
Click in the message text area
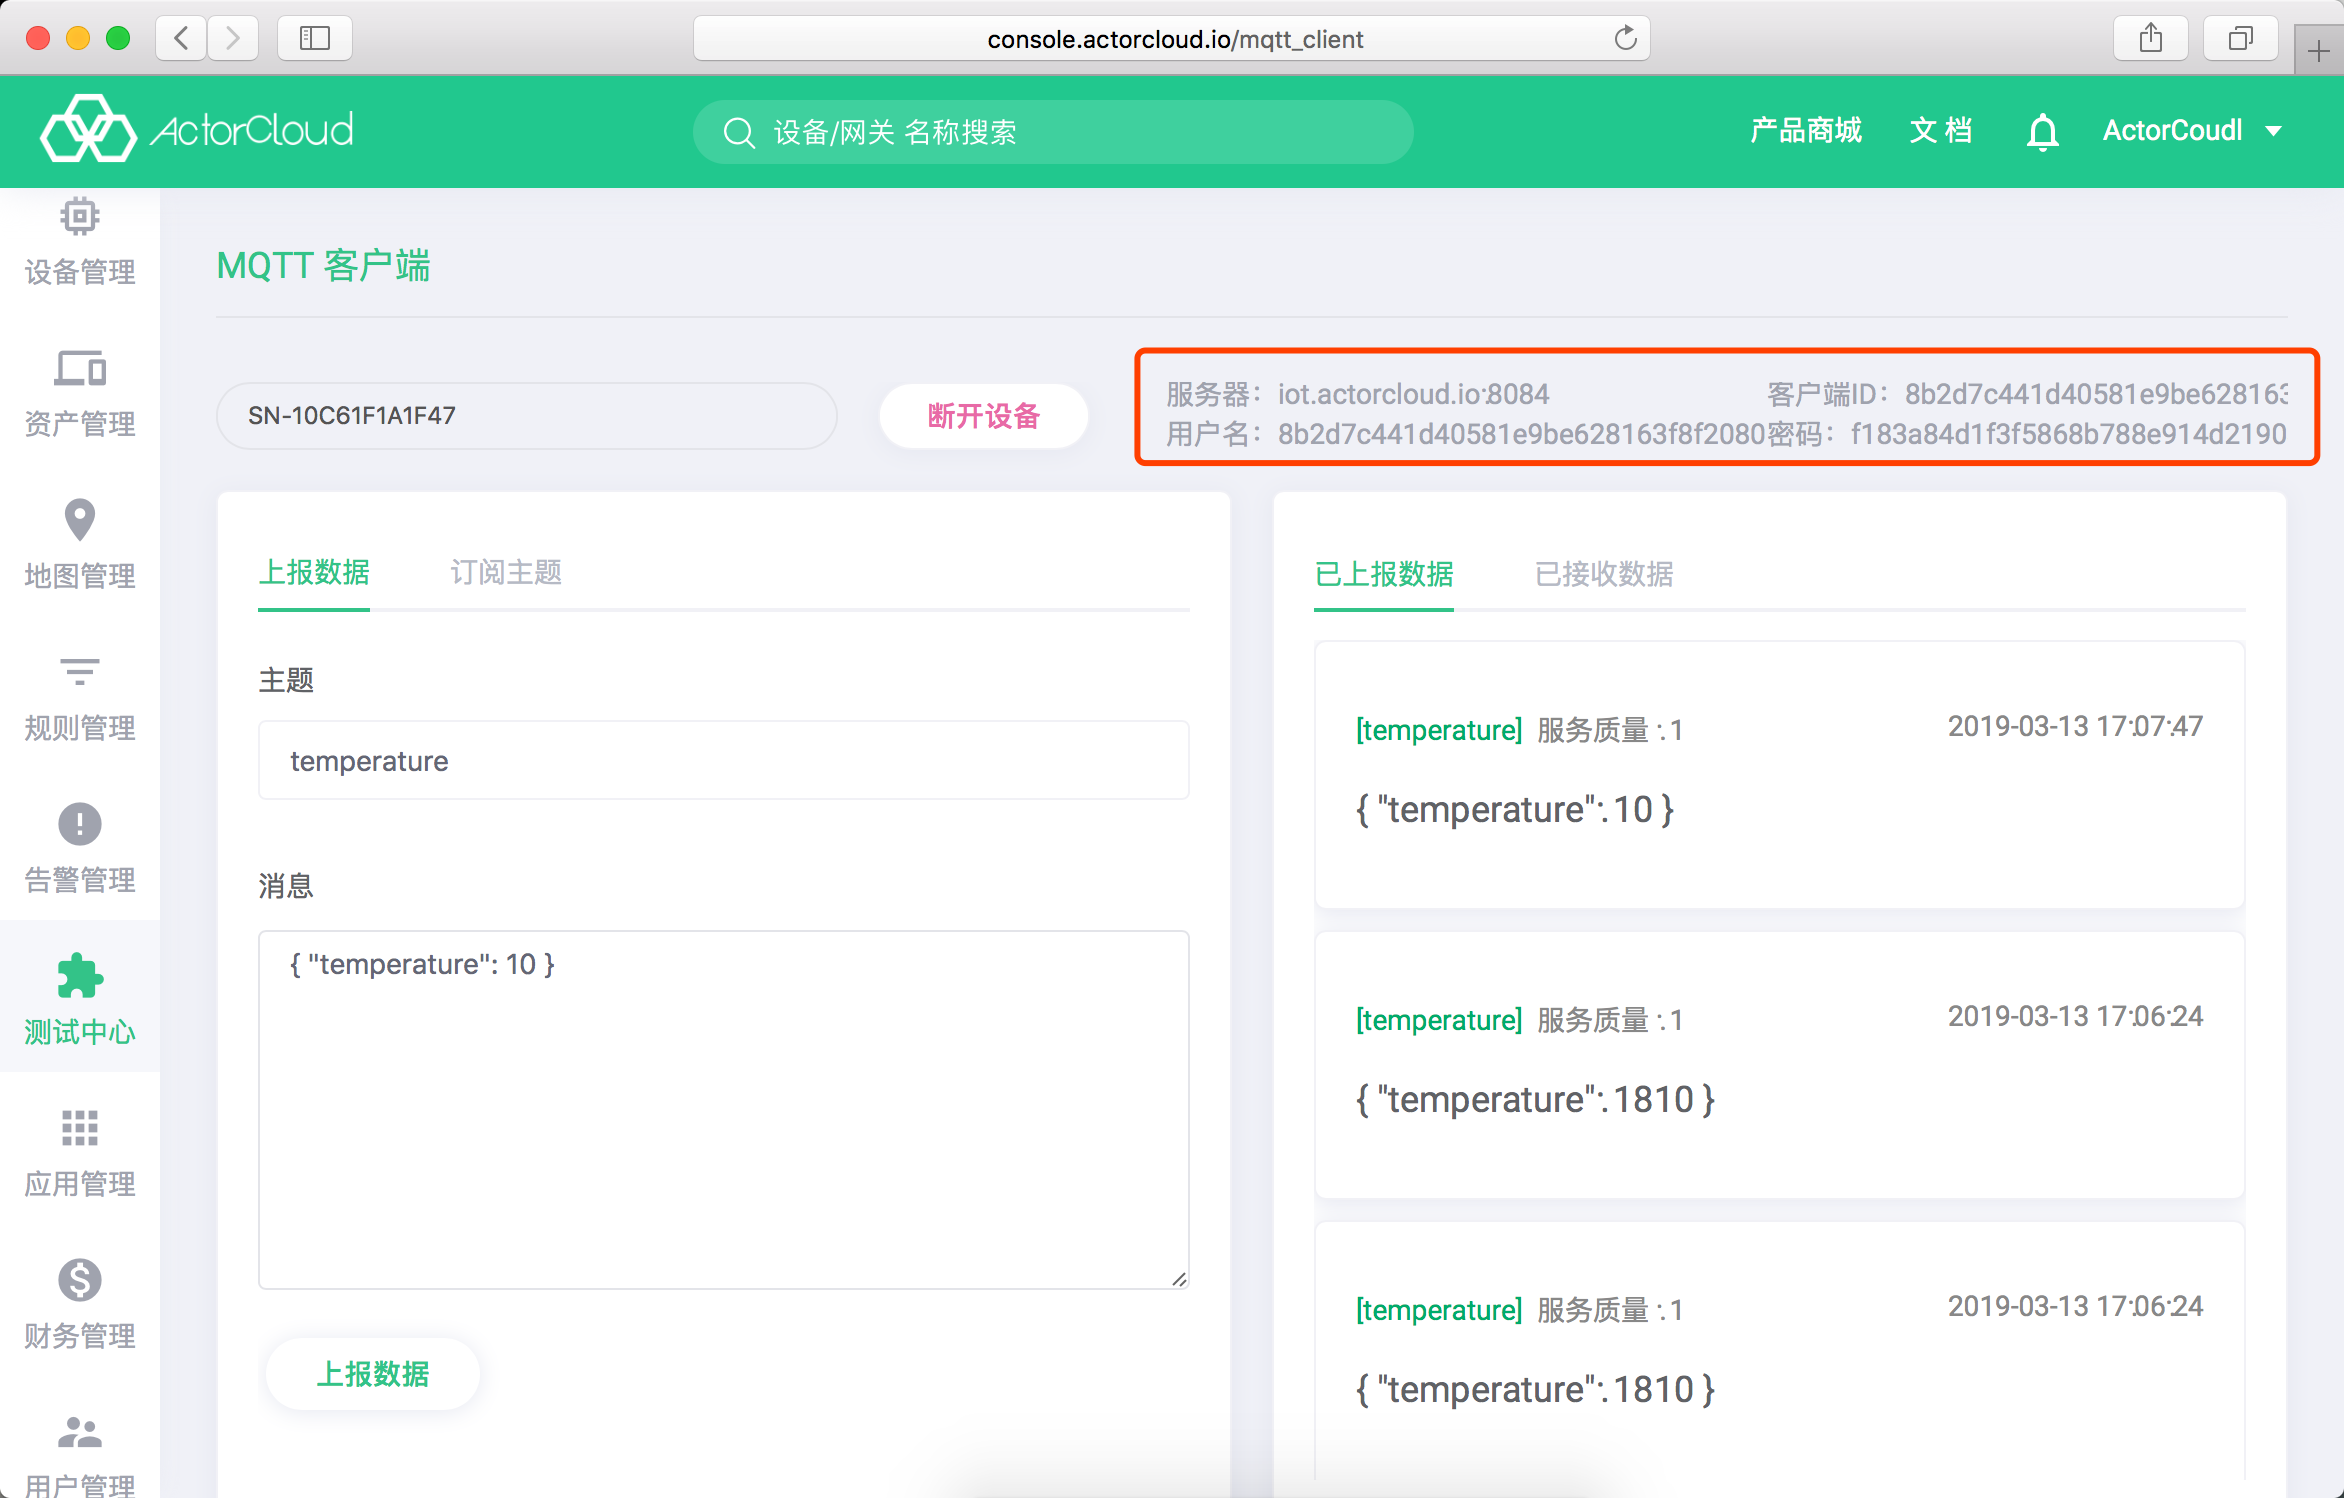pyautogui.click(x=723, y=1110)
